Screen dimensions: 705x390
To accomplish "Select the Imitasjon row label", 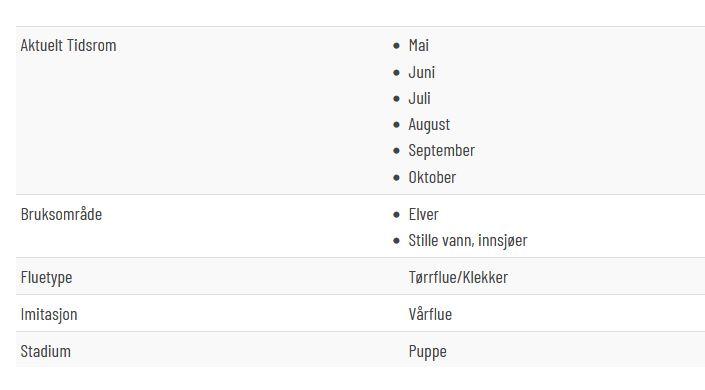I will pos(49,314).
